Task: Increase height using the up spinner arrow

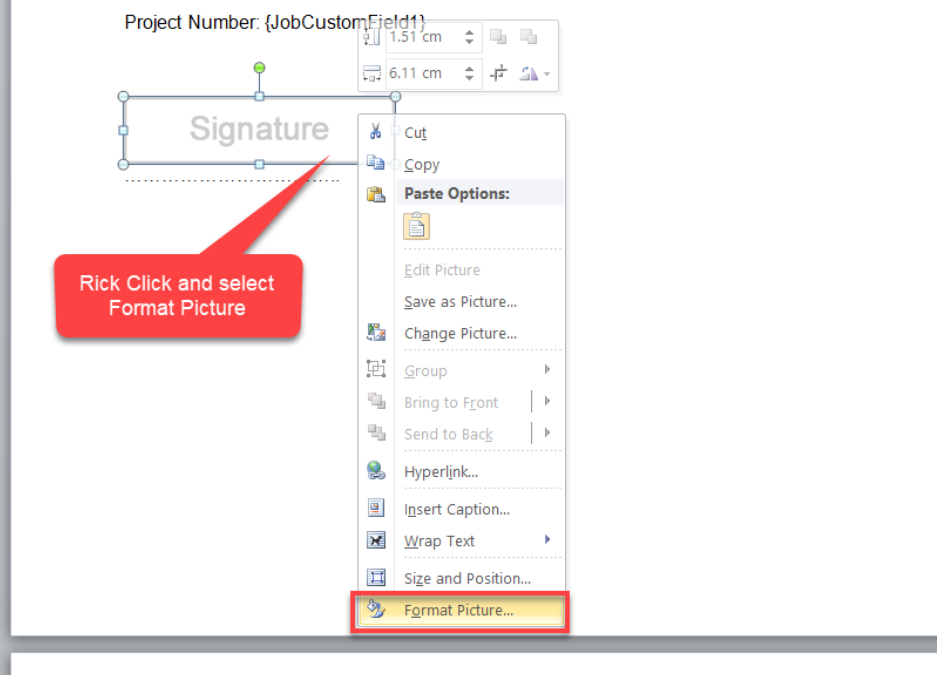Action: (469, 33)
